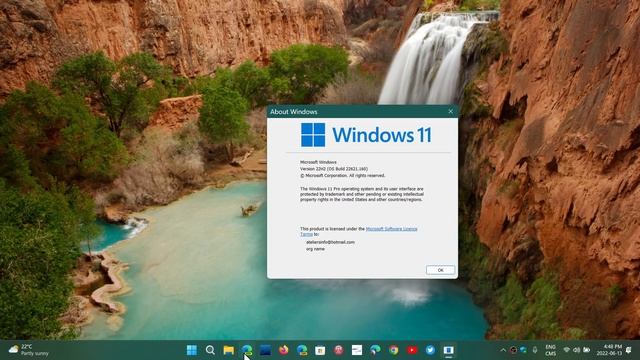Close the About Windows dialog
Image resolution: width=640 pixels, height=360 pixels.
pyautogui.click(x=451, y=111)
